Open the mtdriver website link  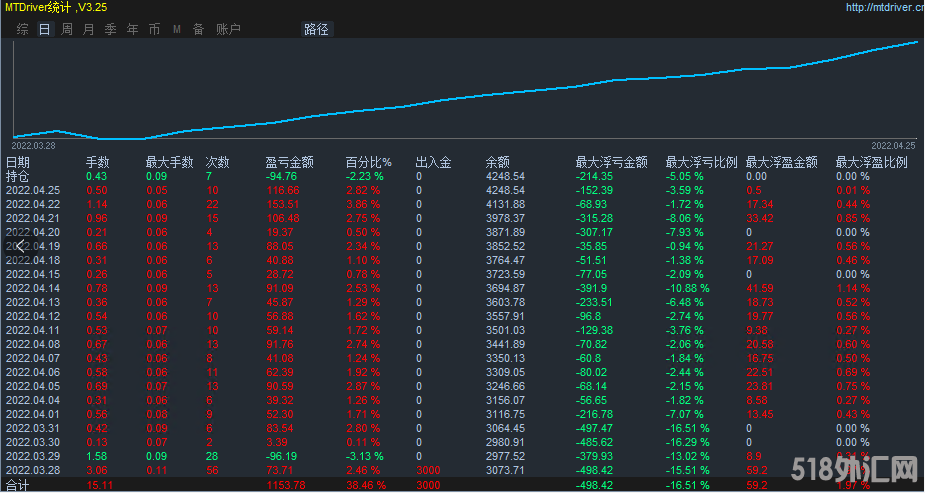885,8
